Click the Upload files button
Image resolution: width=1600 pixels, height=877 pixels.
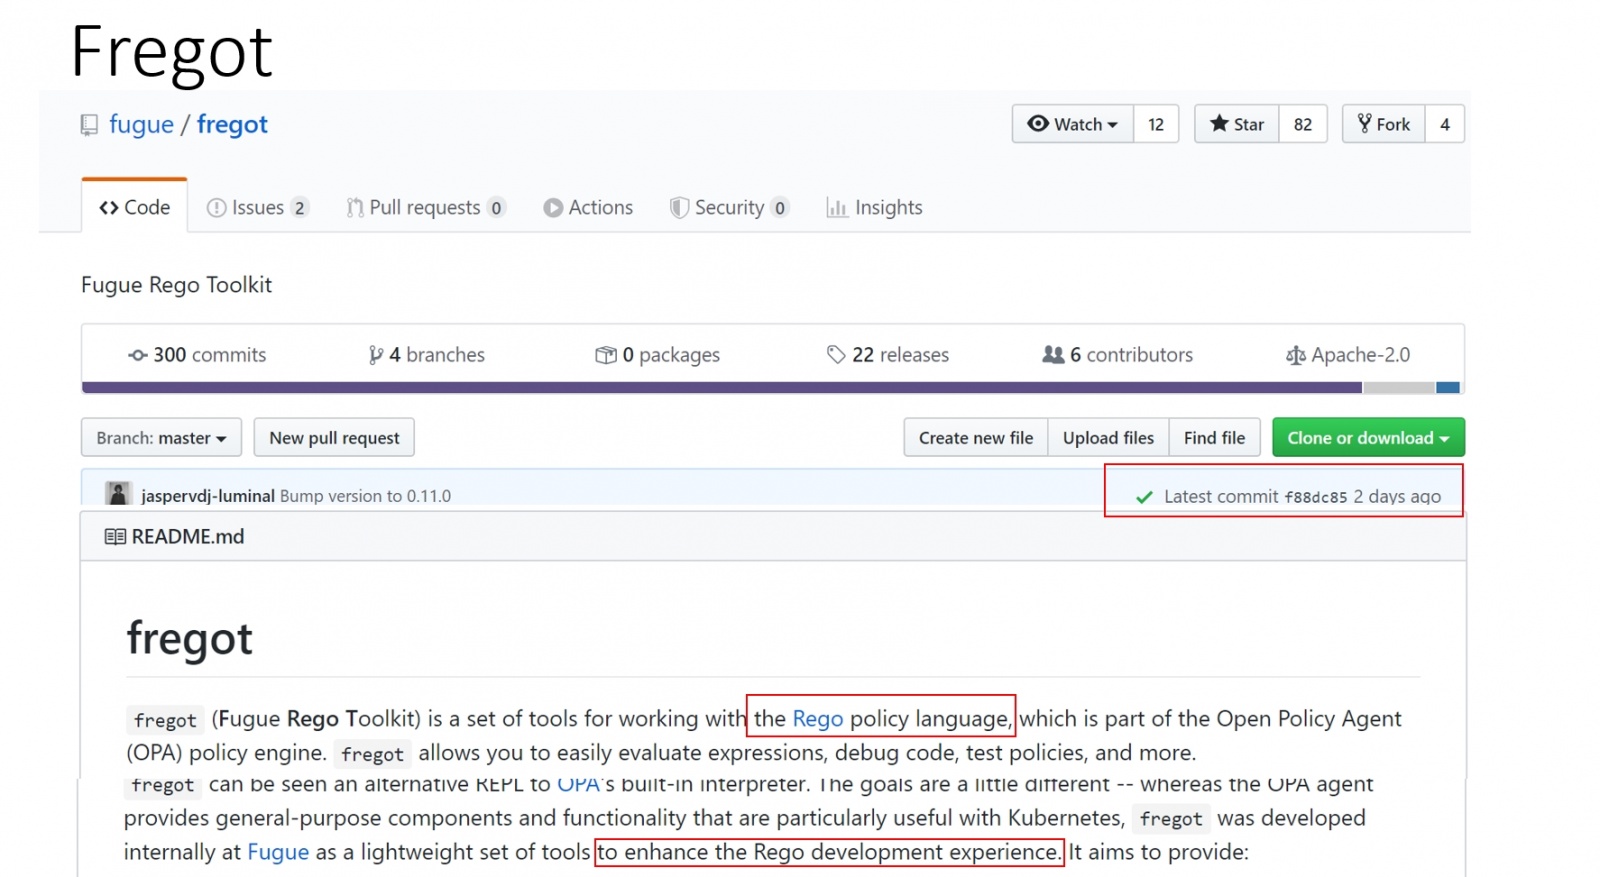1108,438
